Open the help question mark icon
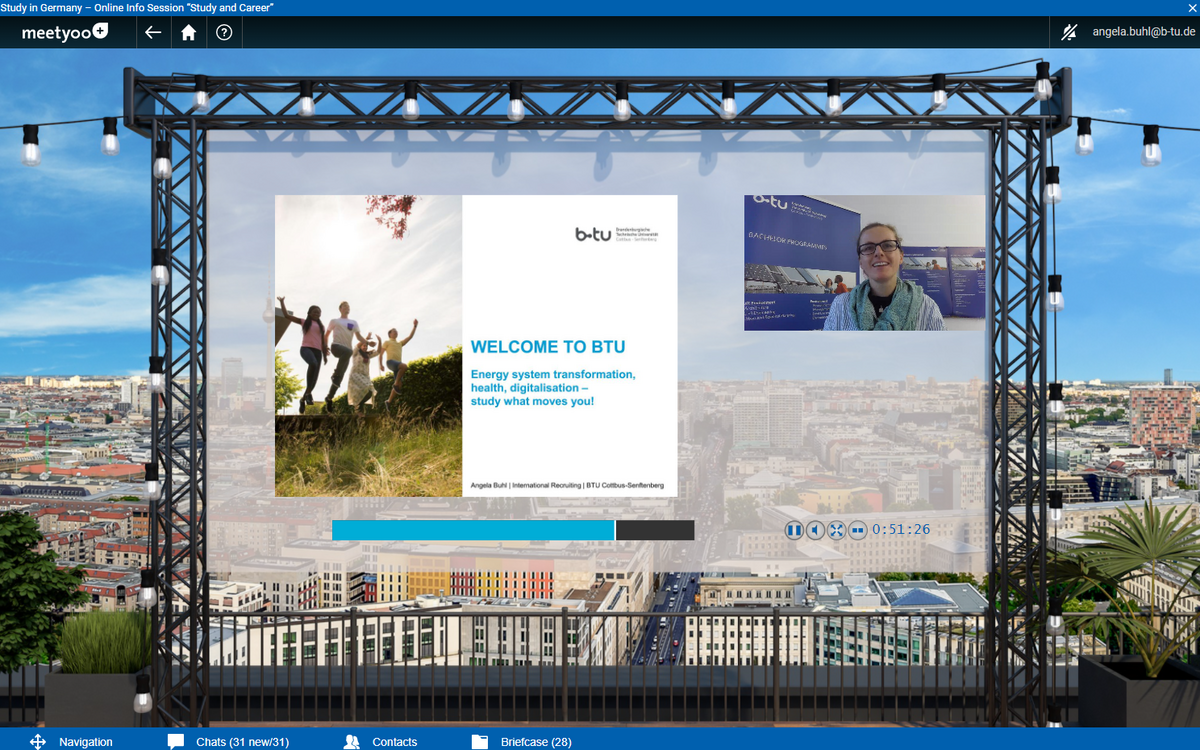 click(x=224, y=32)
